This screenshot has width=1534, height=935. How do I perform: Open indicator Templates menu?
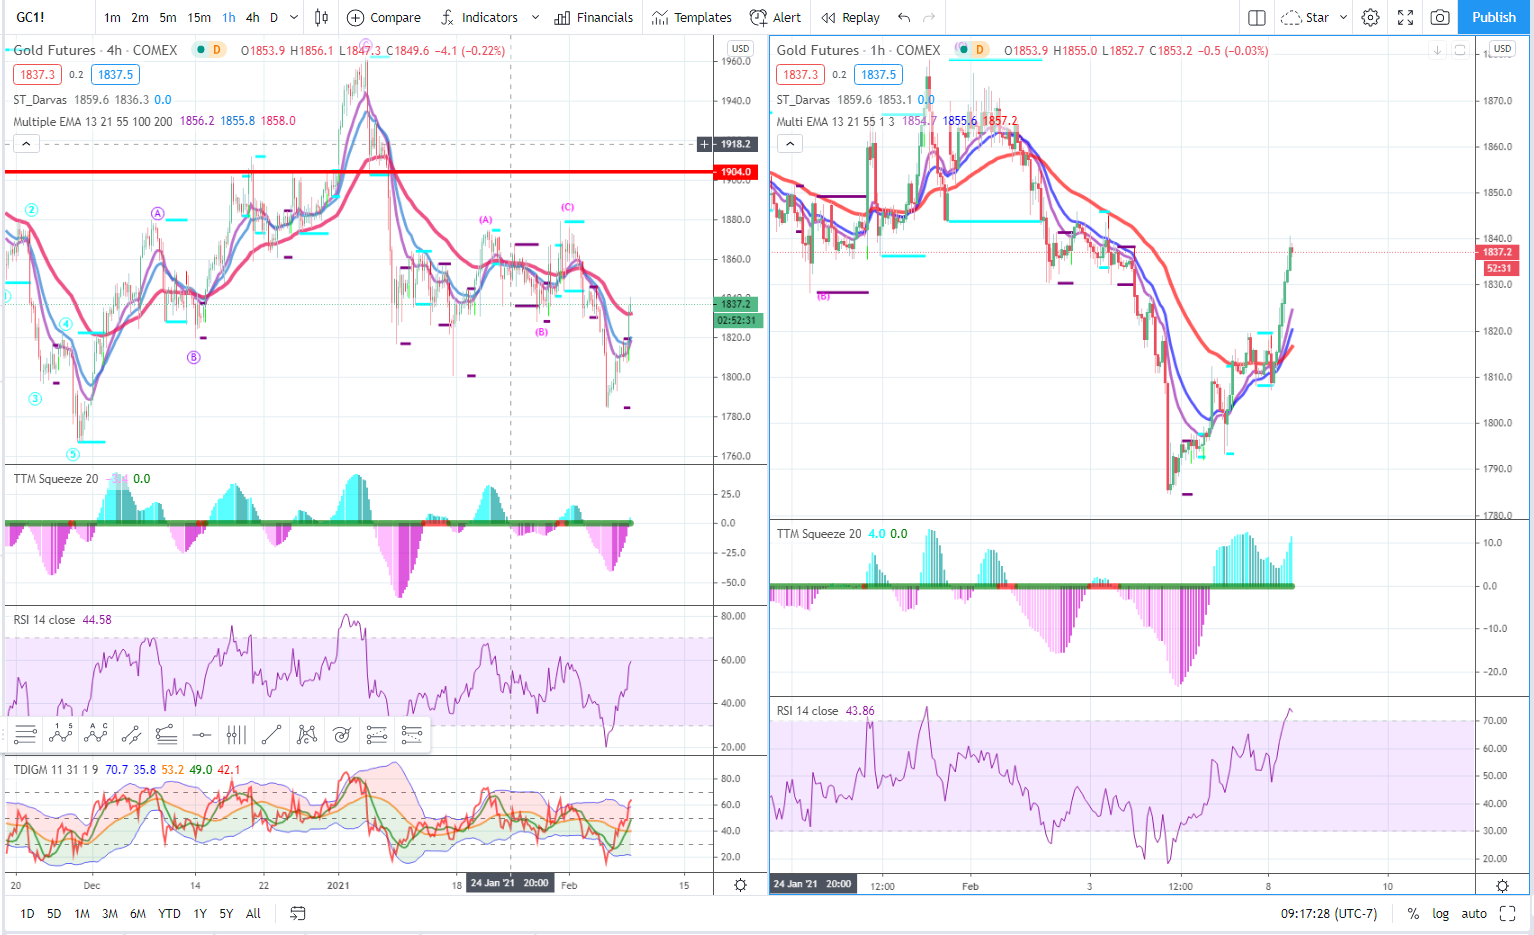(x=692, y=17)
